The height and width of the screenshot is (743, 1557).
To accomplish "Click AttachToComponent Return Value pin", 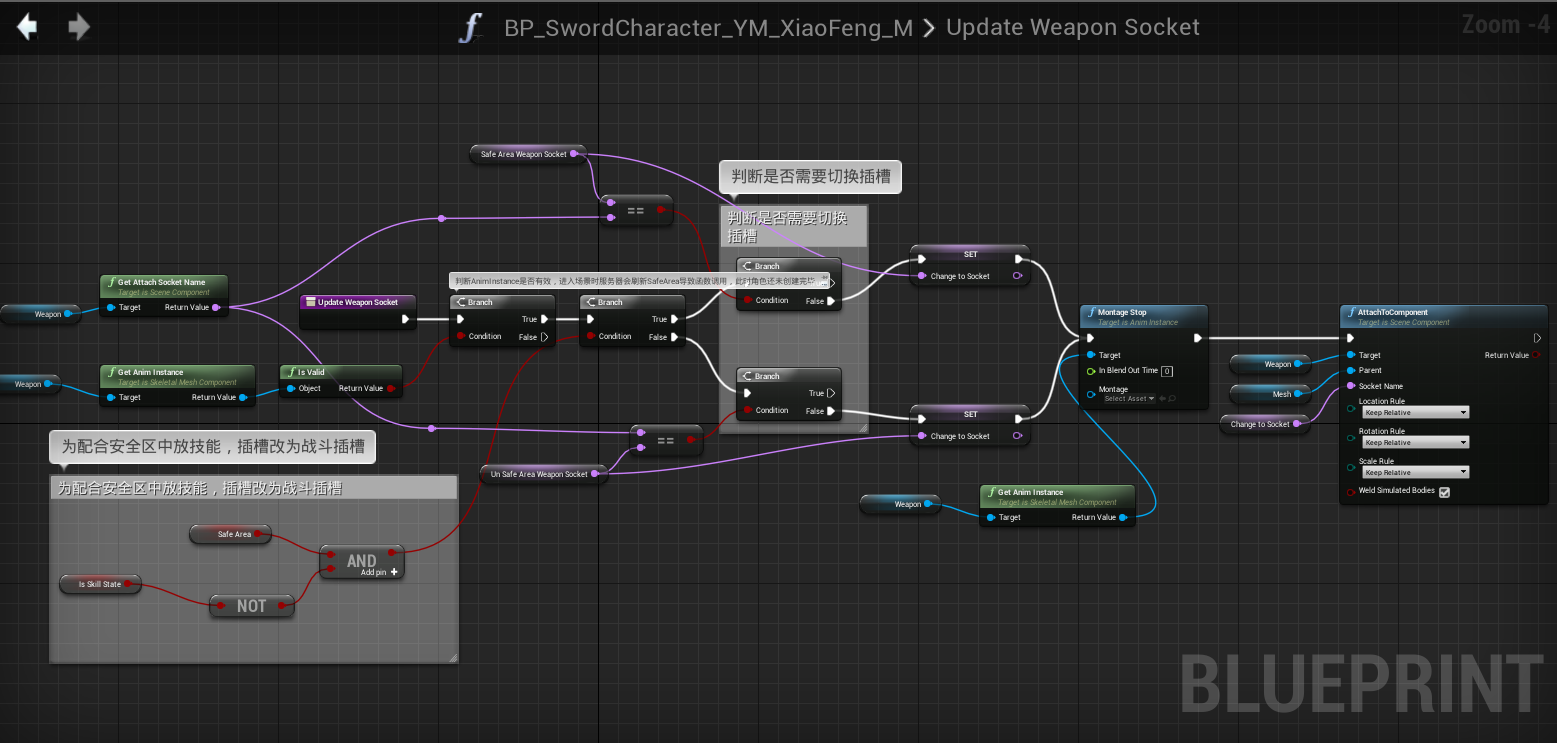I will pyautogui.click(x=1537, y=355).
